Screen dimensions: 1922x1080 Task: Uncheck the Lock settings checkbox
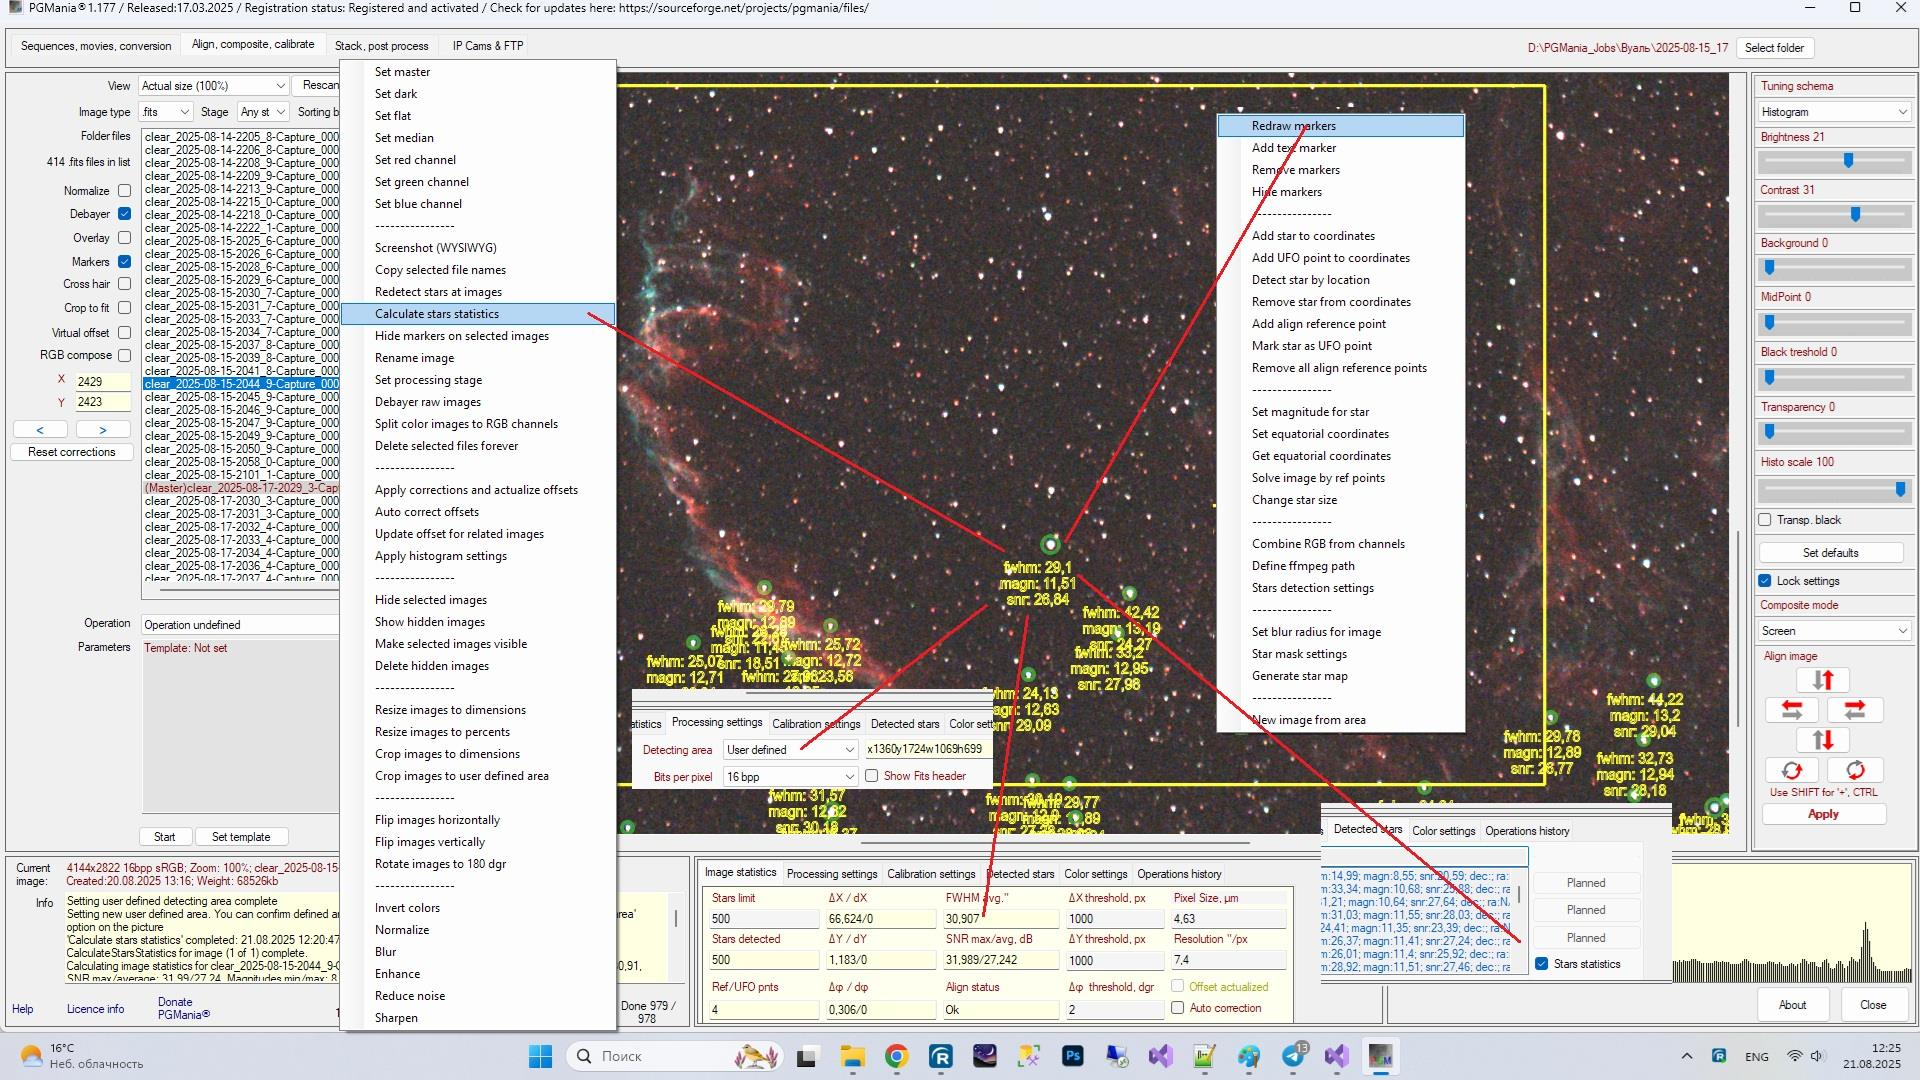[x=1765, y=581]
